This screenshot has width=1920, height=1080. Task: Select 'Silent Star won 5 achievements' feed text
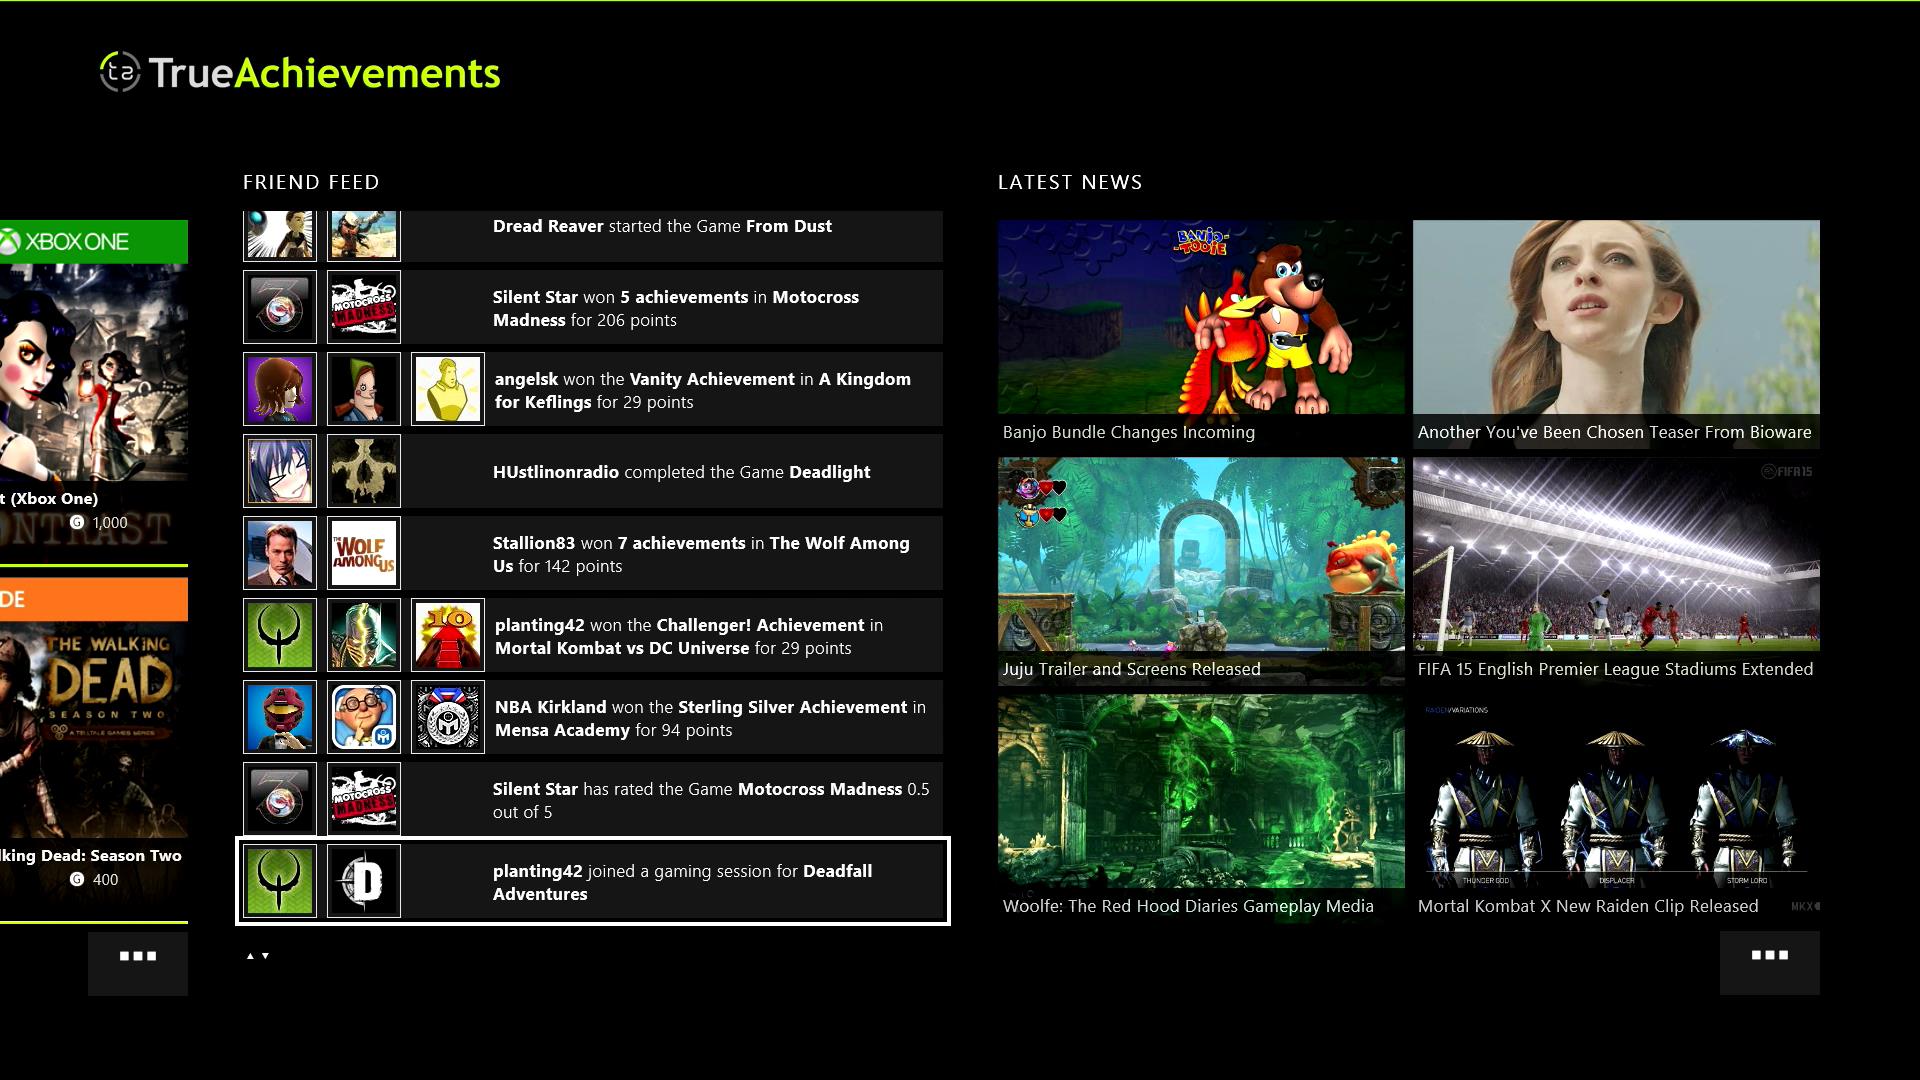click(x=676, y=308)
